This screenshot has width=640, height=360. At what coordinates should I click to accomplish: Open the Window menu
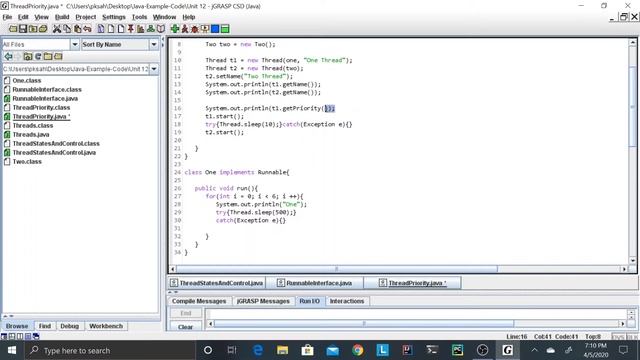tap(164, 17)
